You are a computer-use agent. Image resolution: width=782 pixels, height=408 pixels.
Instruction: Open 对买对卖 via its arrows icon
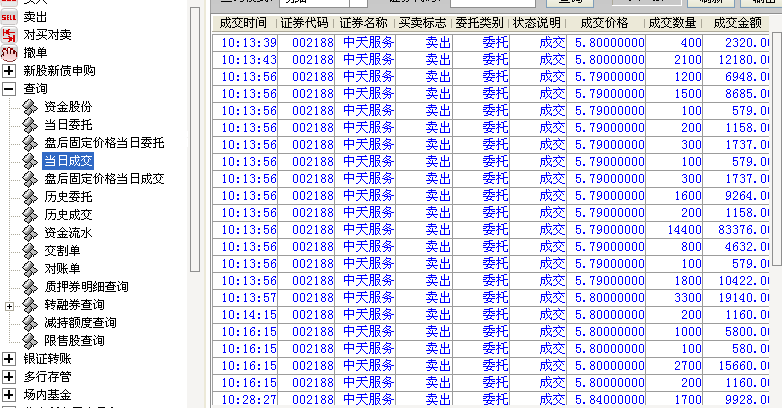tap(8, 35)
